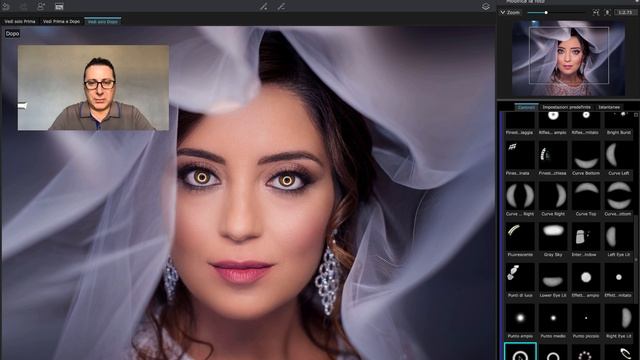Select the second brush tool icon
The height and width of the screenshot is (360, 640).
point(282,7)
